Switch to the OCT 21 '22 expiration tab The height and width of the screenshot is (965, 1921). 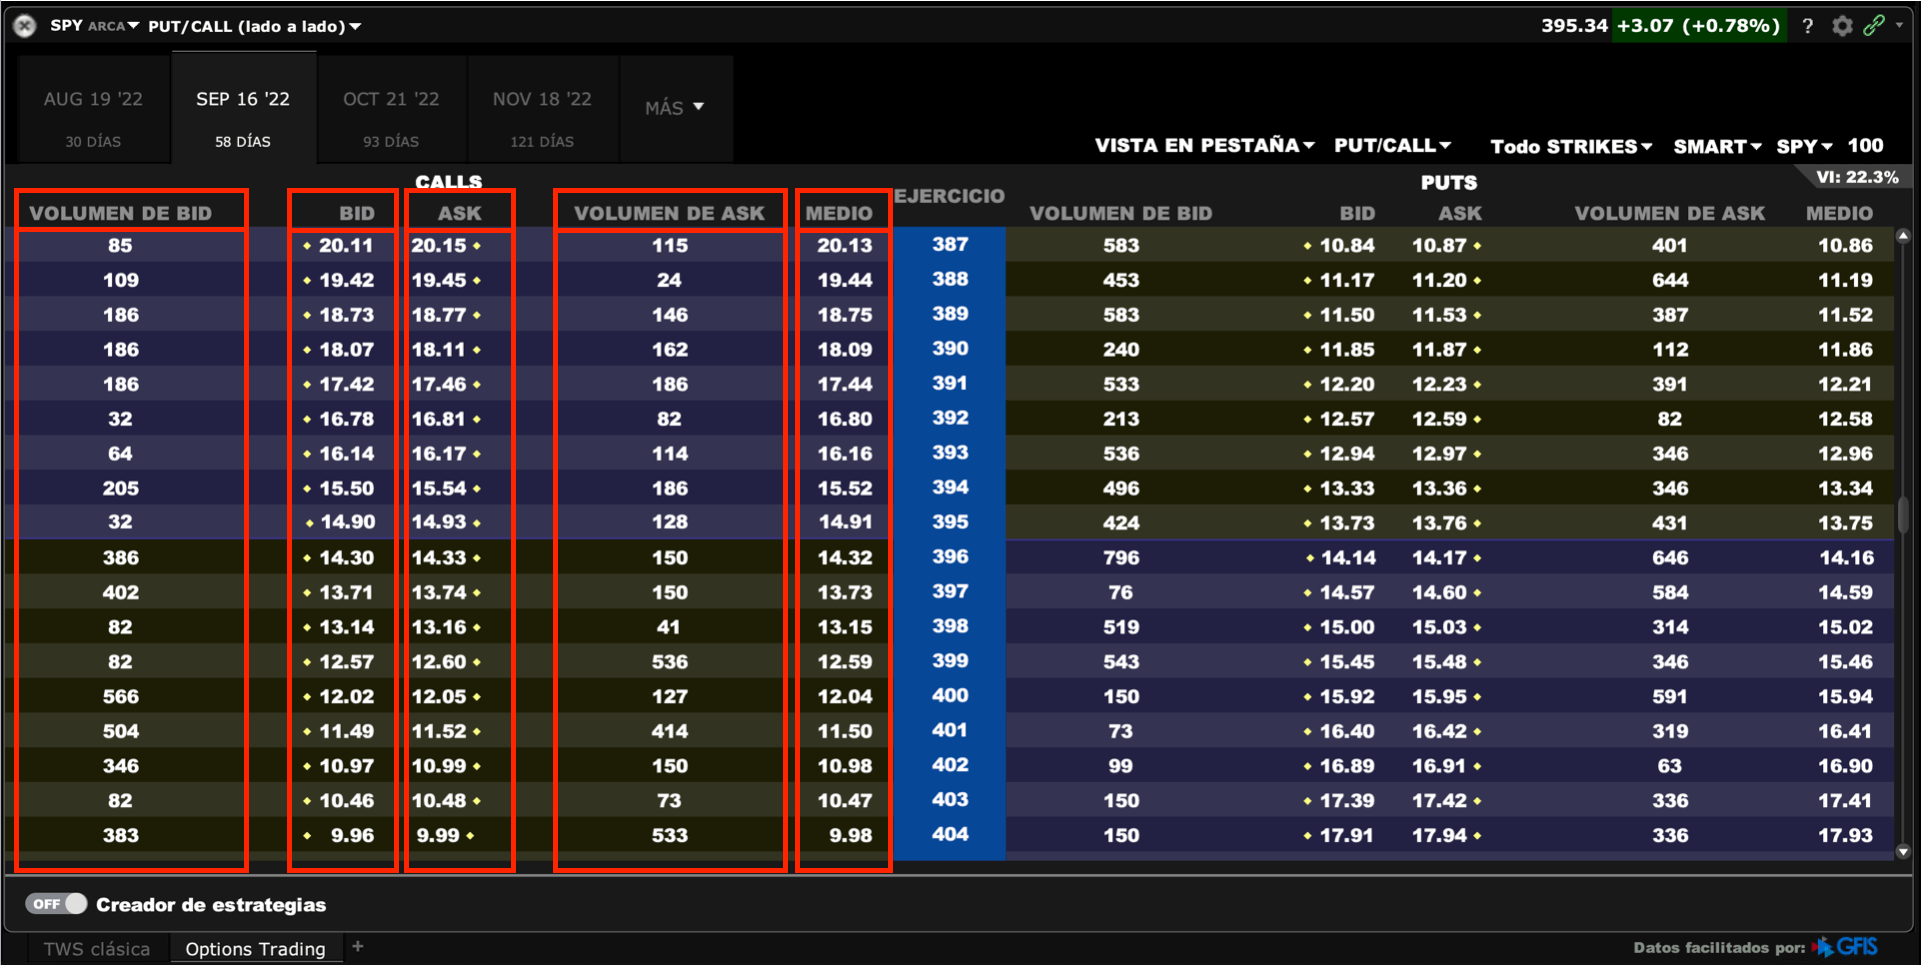click(x=391, y=112)
